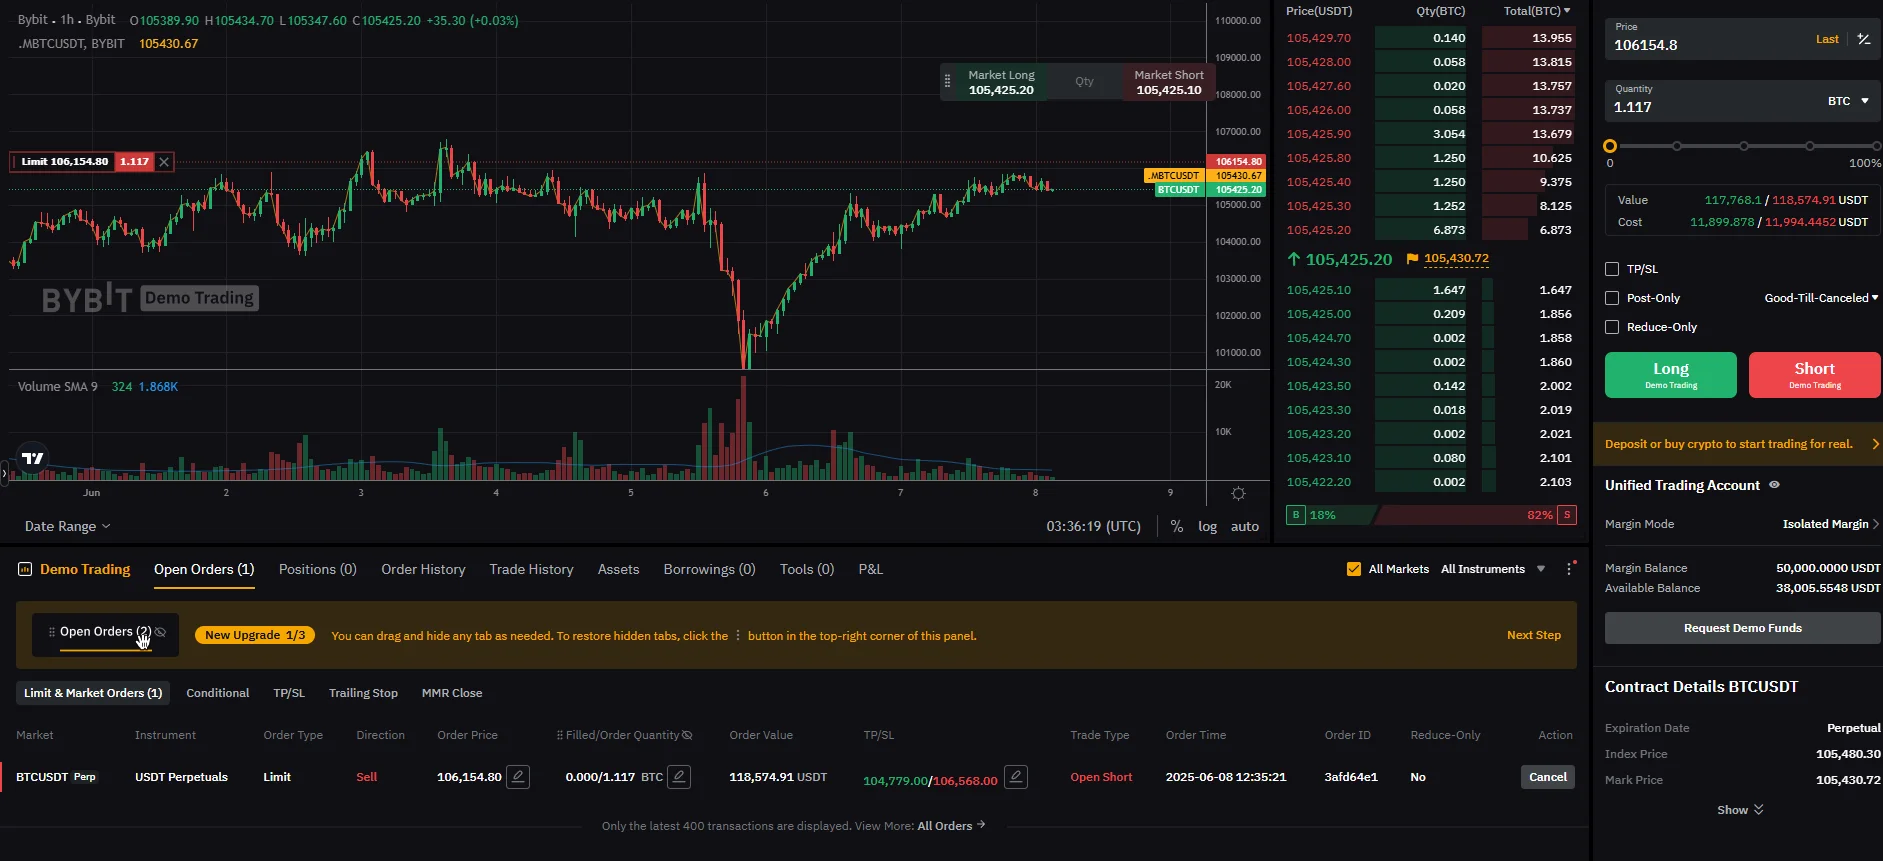Viewport: 1883px width, 861px height.
Task: Click the quantity slider handle at 0
Action: (1609, 146)
